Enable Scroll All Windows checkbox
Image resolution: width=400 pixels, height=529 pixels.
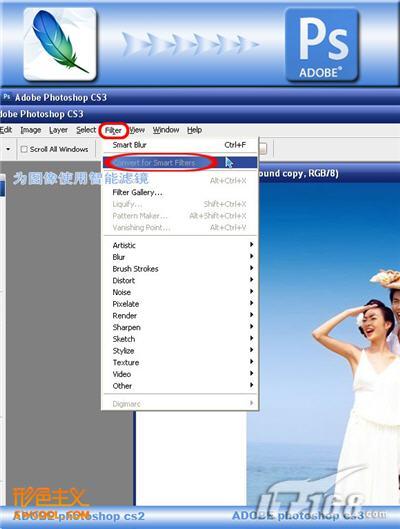click(24, 149)
